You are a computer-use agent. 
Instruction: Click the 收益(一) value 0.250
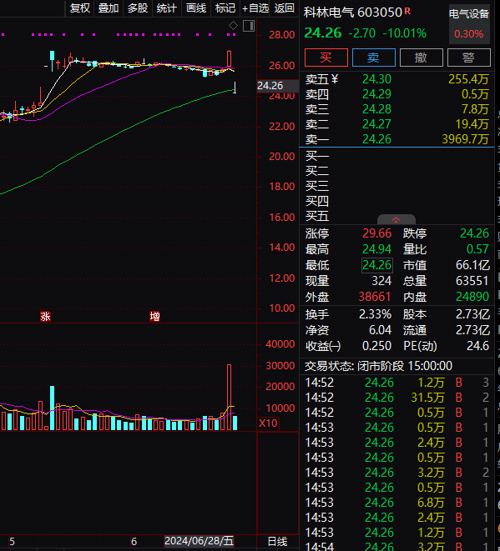click(377, 346)
